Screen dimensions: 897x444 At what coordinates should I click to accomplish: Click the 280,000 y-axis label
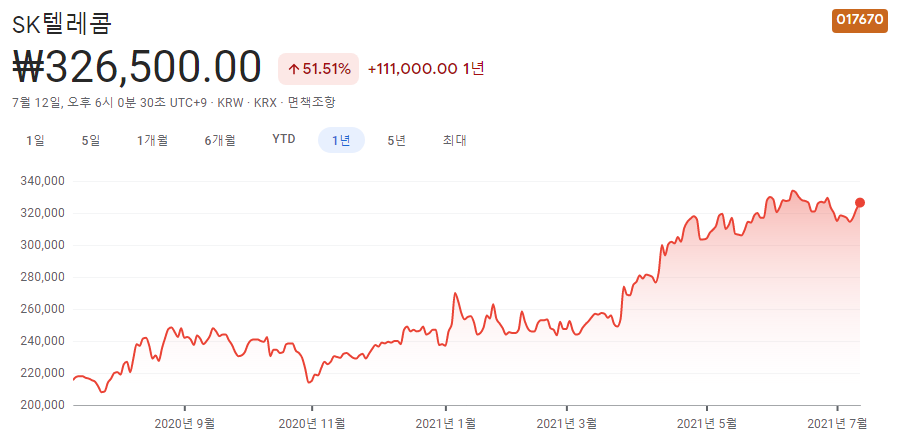tap(43, 278)
